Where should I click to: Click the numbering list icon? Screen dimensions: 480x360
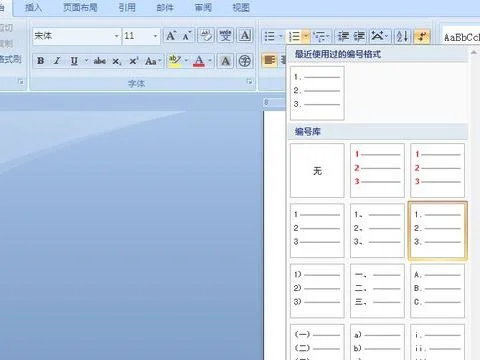click(294, 36)
